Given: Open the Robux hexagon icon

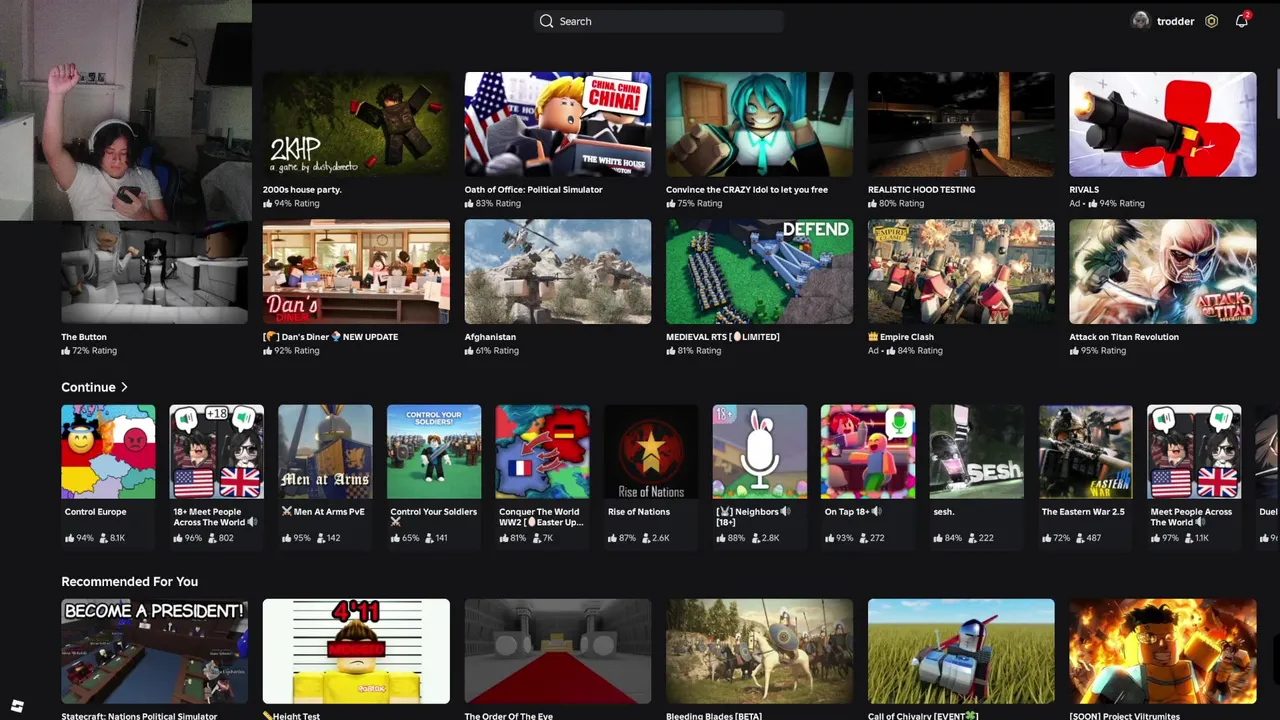Looking at the screenshot, I should [x=1211, y=21].
